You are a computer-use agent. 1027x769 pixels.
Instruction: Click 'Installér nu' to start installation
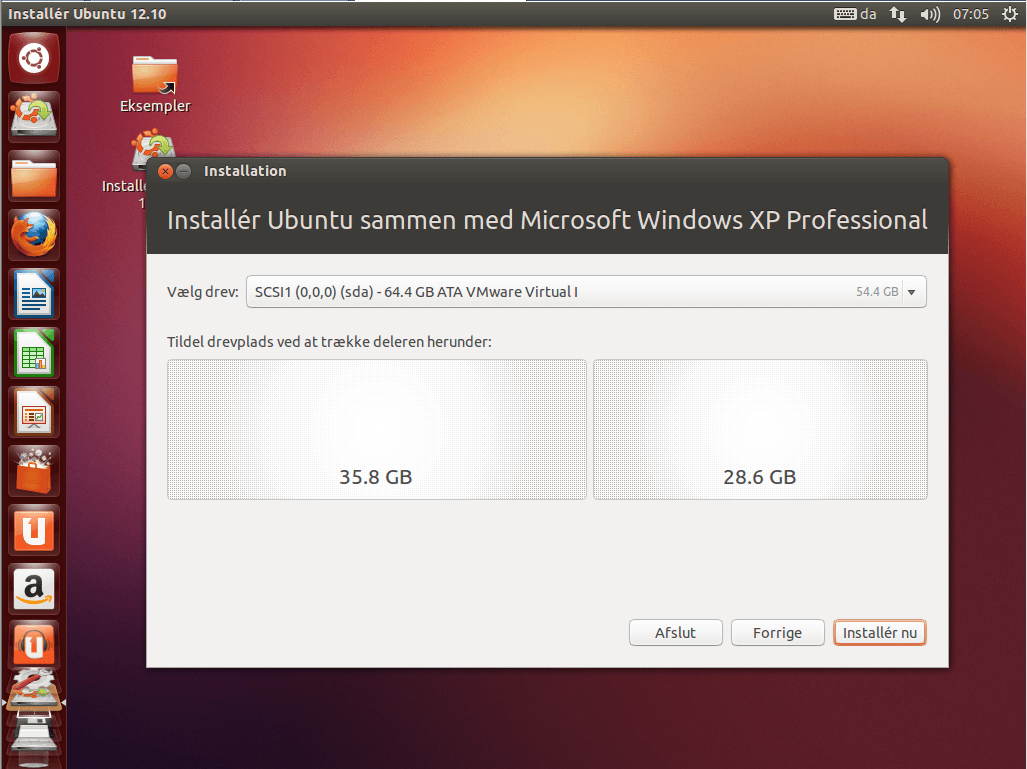point(879,632)
